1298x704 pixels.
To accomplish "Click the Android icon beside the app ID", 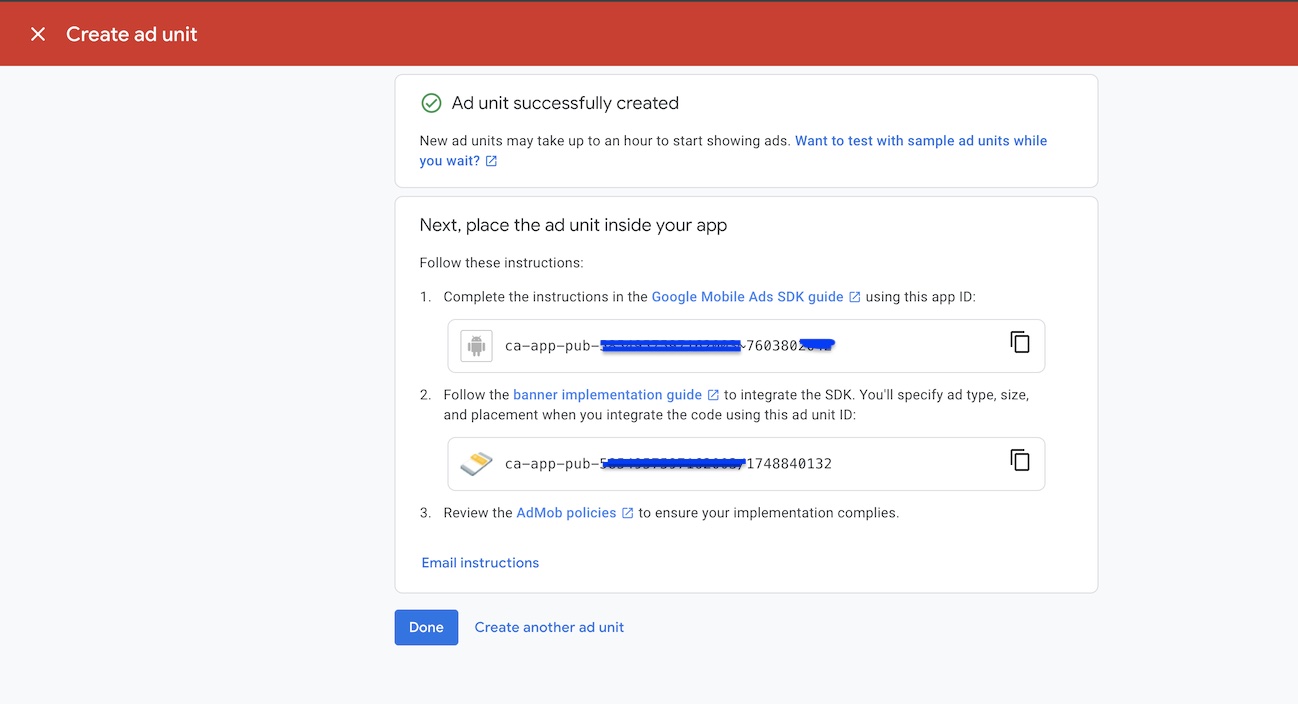I will (x=477, y=346).
